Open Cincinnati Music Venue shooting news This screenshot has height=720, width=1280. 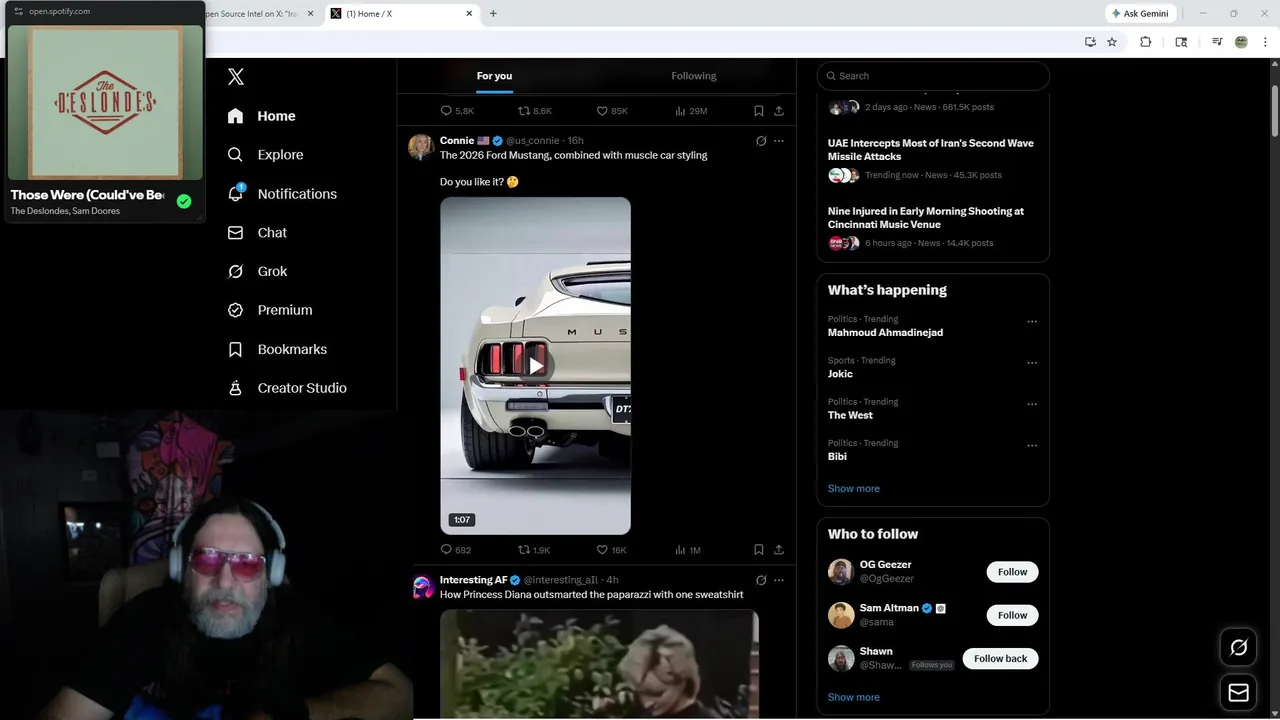(x=926, y=218)
